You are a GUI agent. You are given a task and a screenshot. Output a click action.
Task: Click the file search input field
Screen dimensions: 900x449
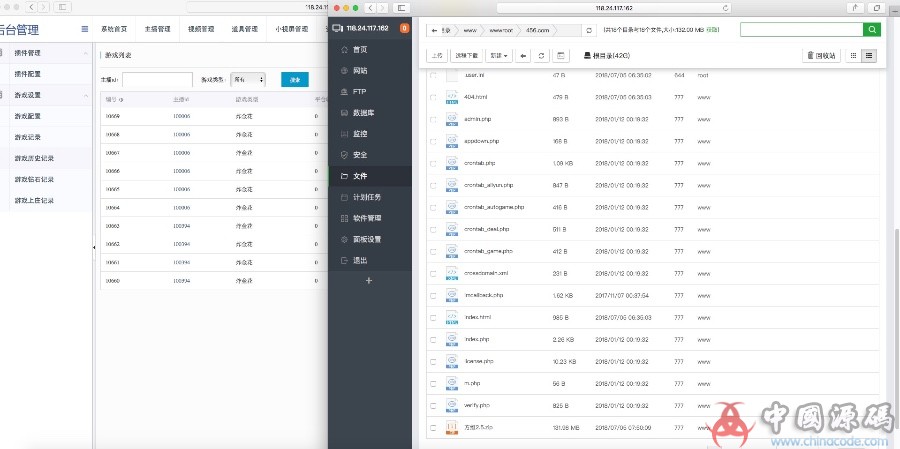pos(801,30)
